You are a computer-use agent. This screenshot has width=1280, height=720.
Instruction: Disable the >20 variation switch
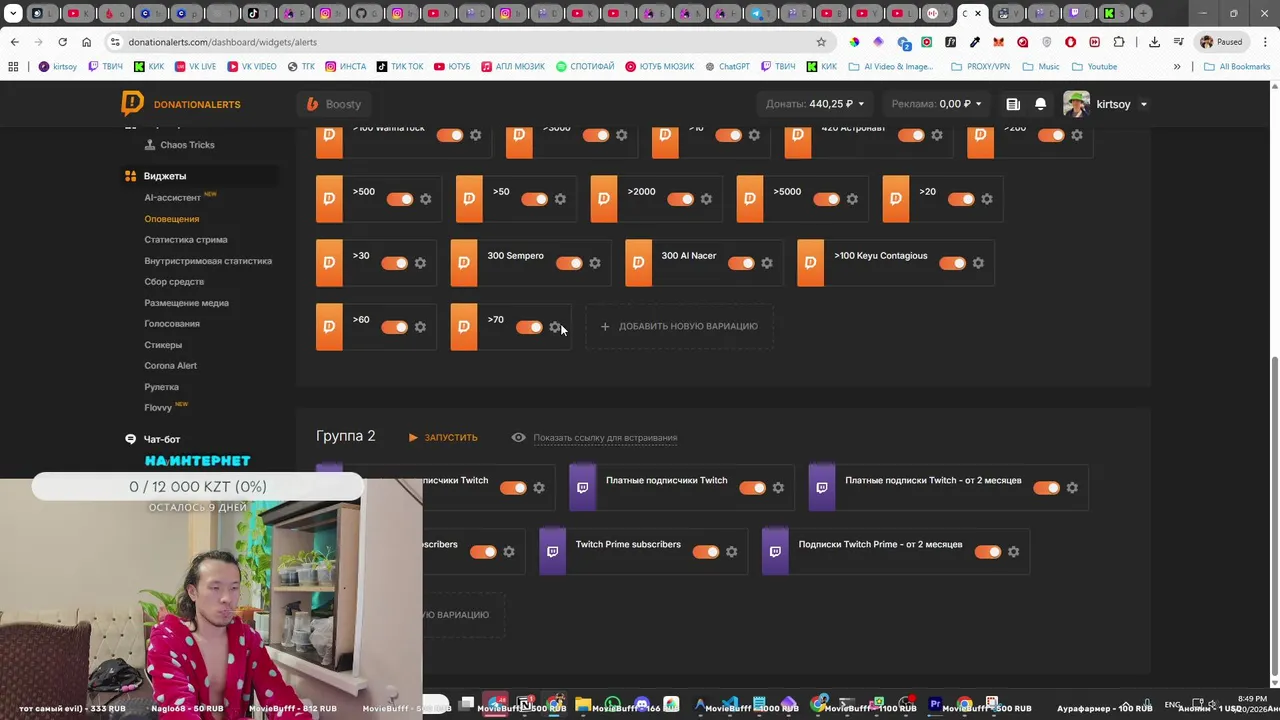[x=962, y=199]
